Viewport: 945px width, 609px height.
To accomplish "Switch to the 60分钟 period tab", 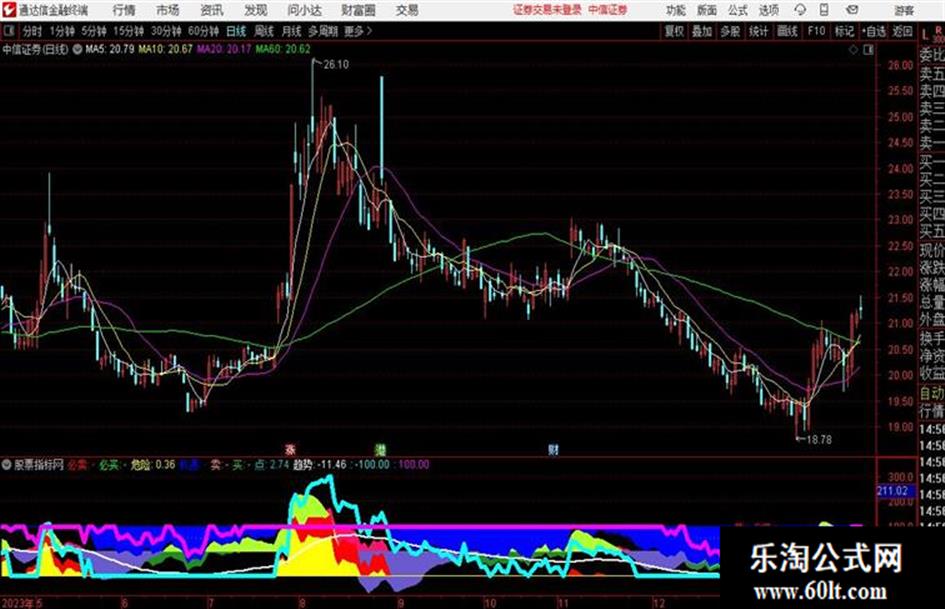I will point(204,31).
